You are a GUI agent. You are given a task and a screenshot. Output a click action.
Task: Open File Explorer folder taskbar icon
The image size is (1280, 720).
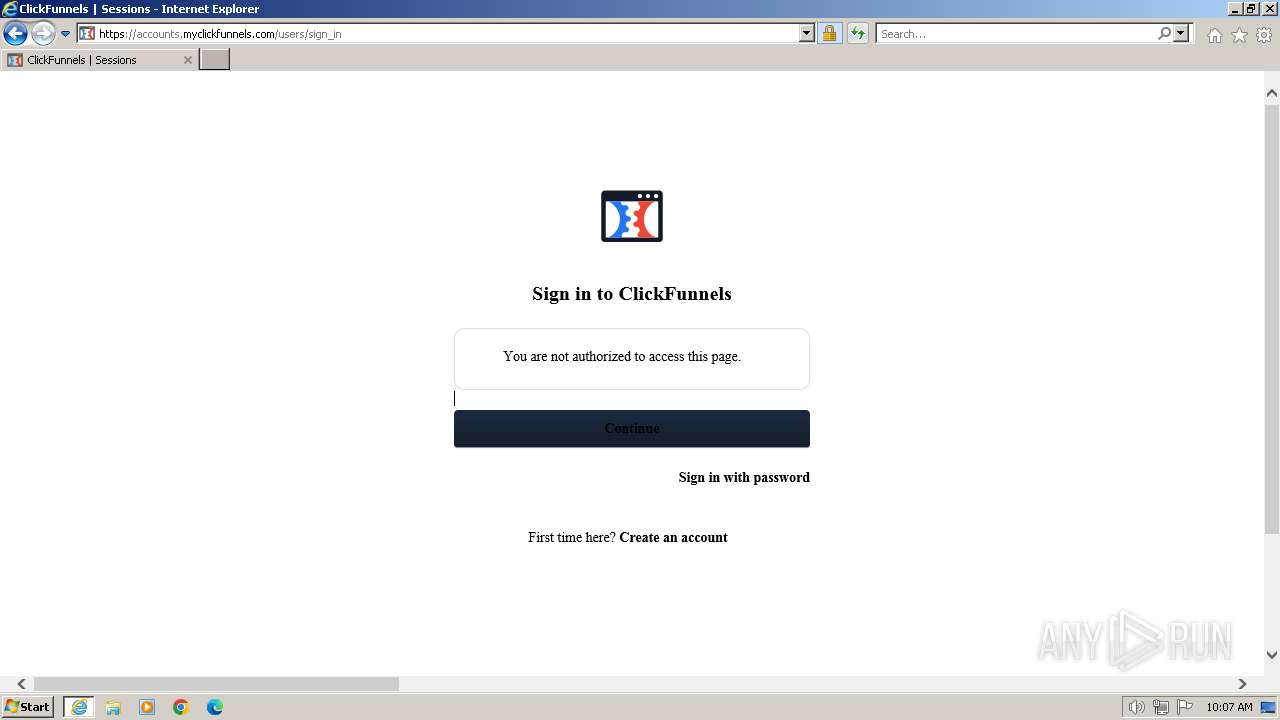(x=113, y=707)
